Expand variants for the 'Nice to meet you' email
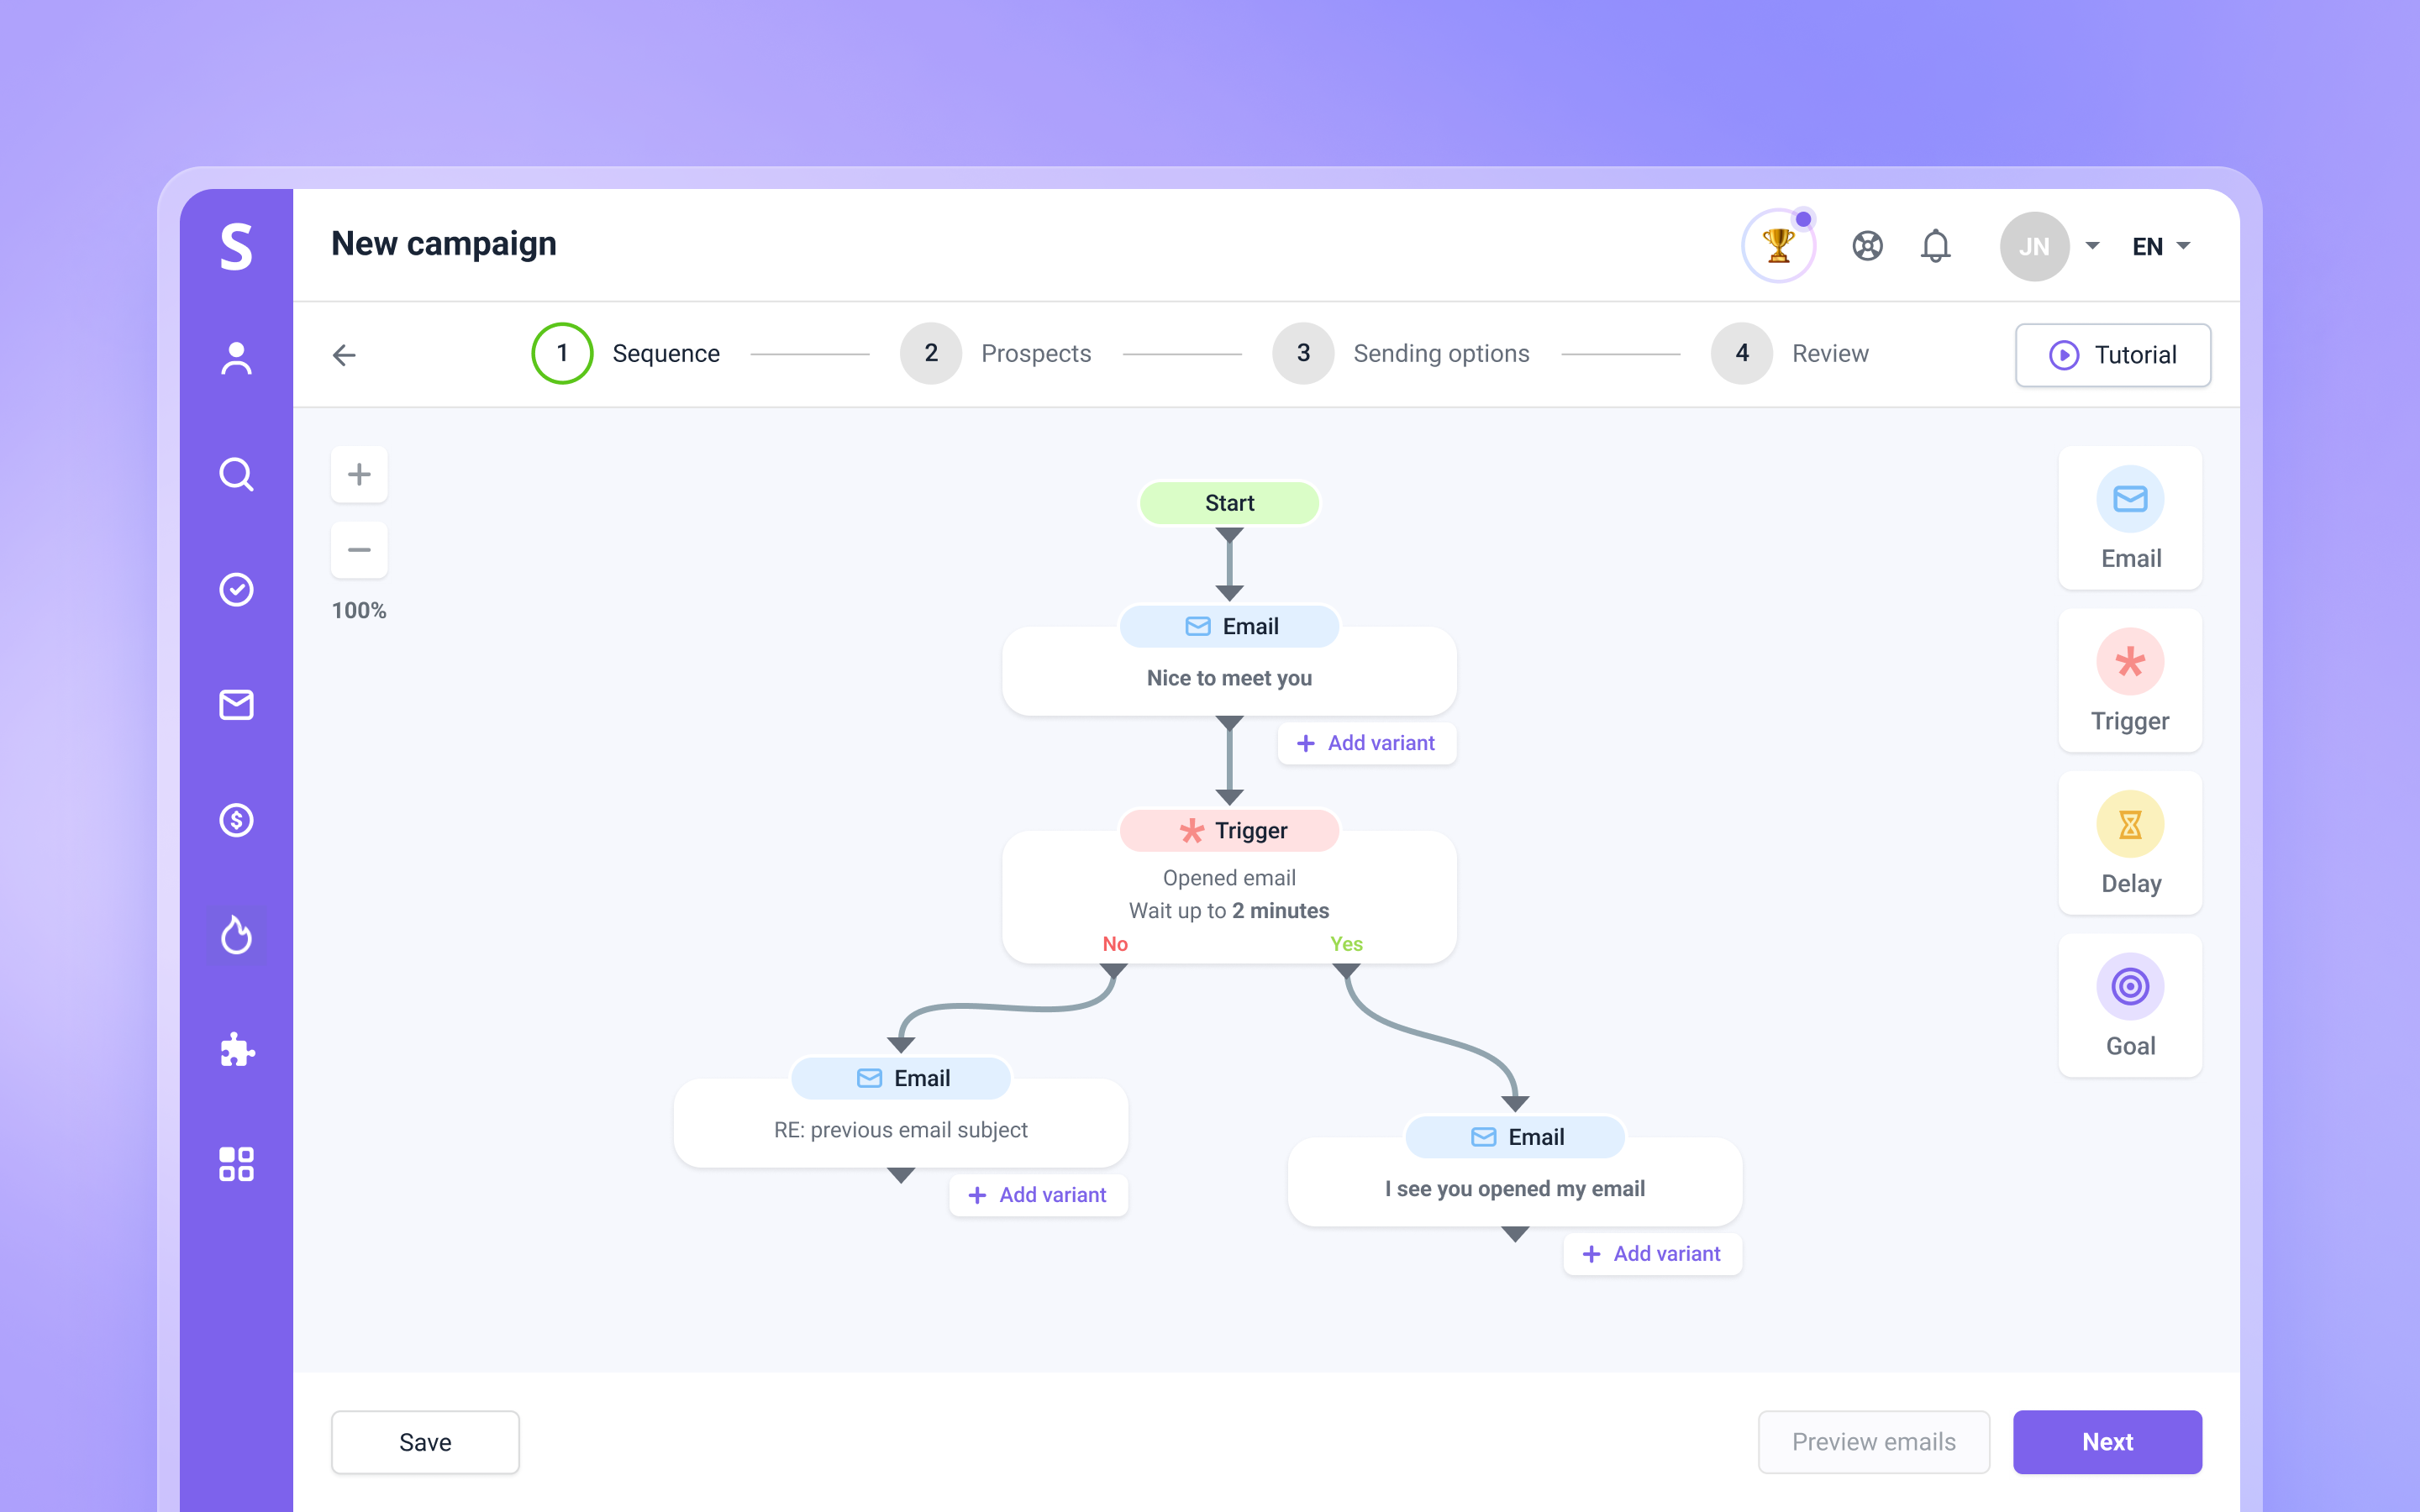The height and width of the screenshot is (1512, 2420). click(1366, 743)
